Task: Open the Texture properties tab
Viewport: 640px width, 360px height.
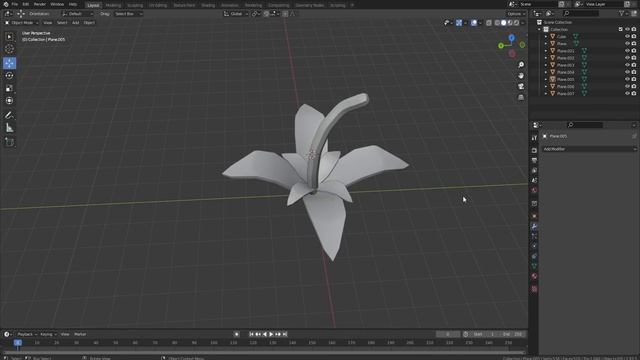Action: pos(534,289)
